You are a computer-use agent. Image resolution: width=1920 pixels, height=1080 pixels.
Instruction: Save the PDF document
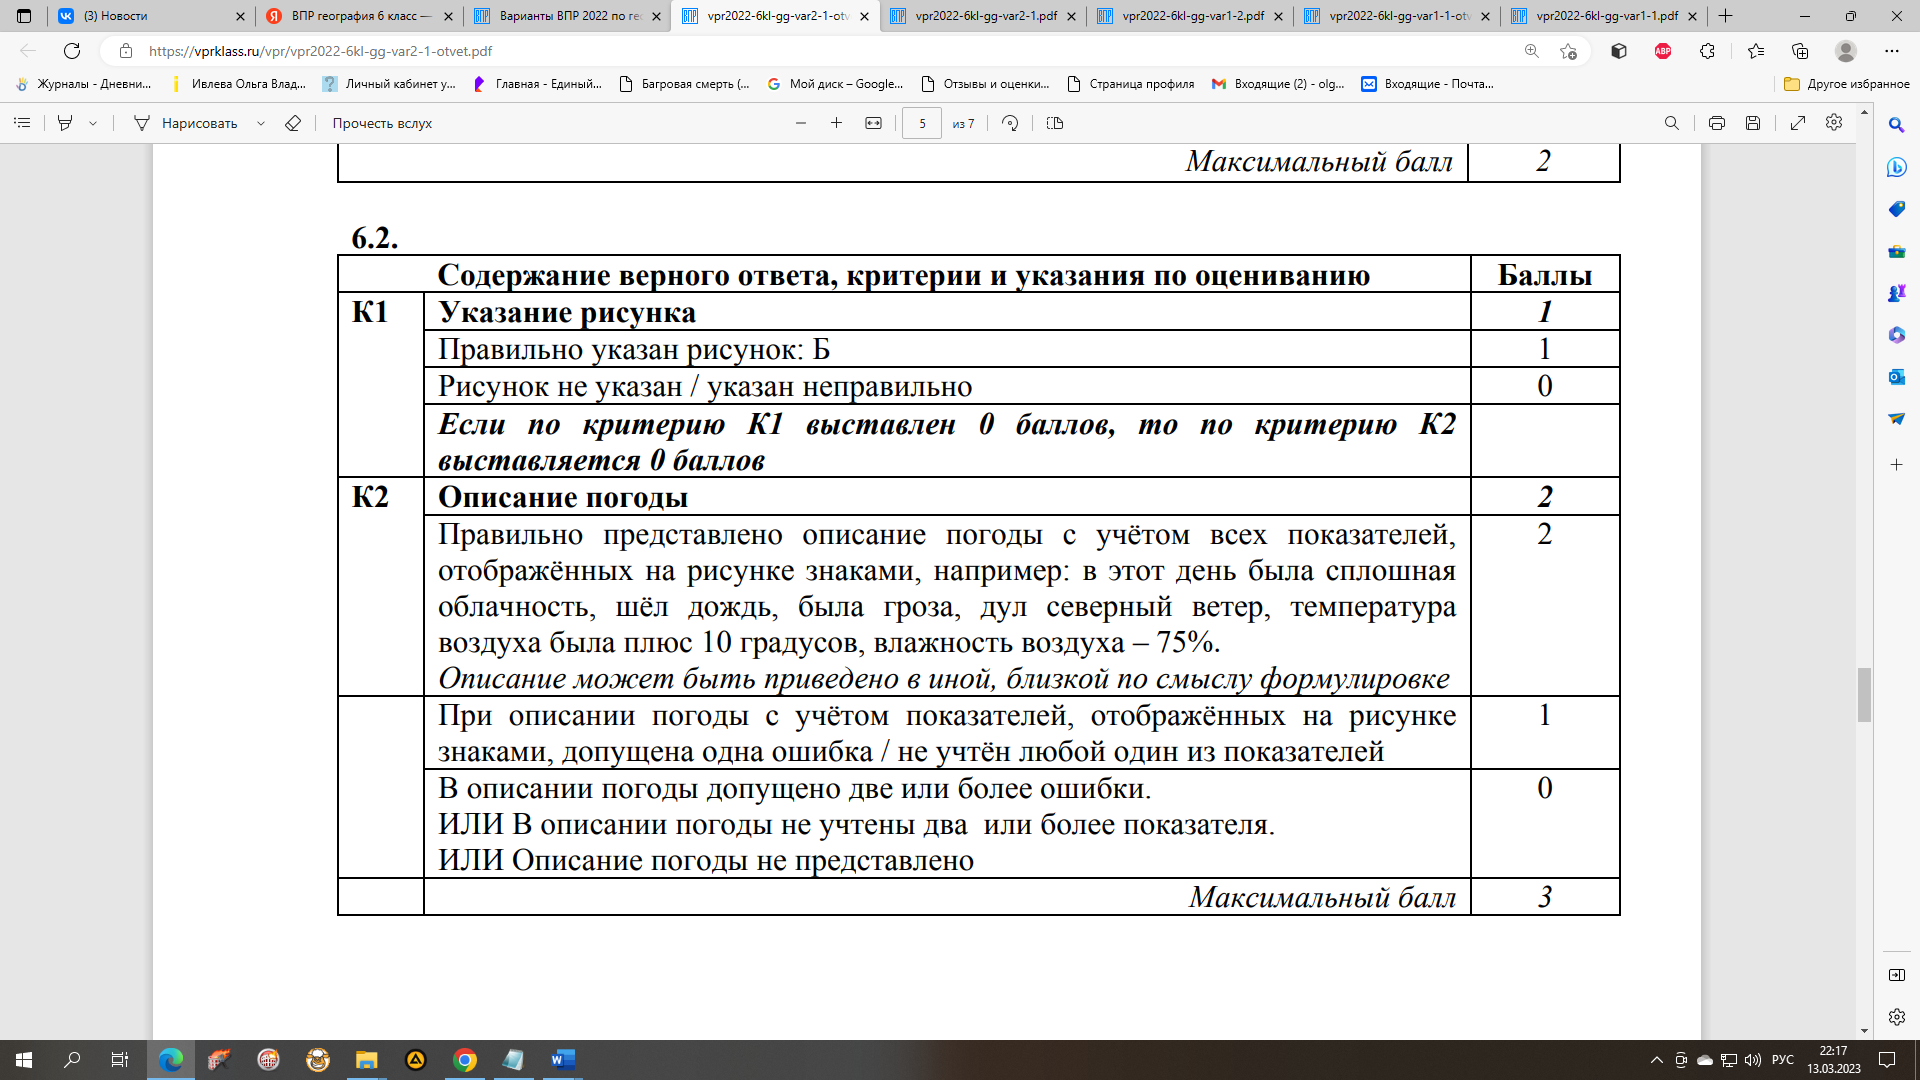point(1753,123)
